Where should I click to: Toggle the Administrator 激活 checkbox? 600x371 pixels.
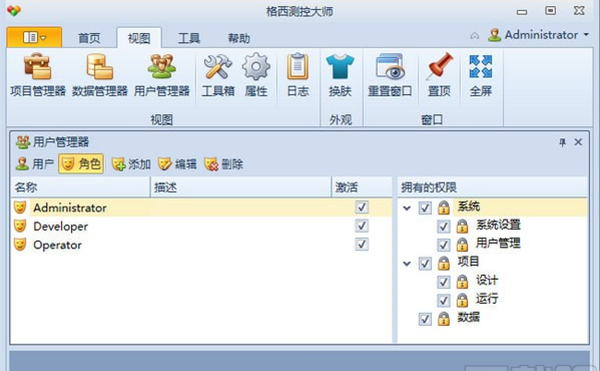362,207
